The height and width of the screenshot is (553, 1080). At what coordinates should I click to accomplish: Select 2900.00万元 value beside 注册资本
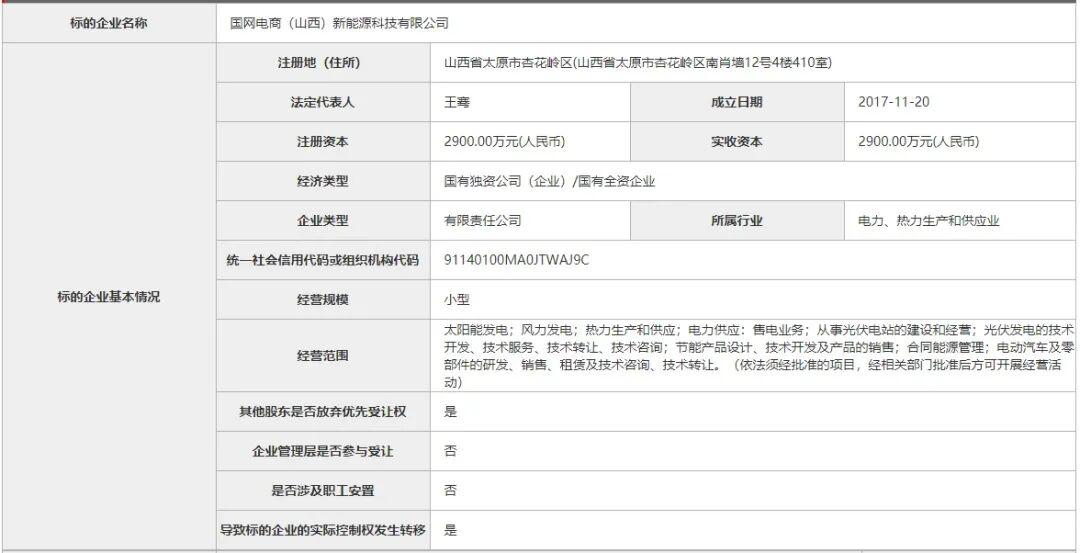[x=505, y=142]
